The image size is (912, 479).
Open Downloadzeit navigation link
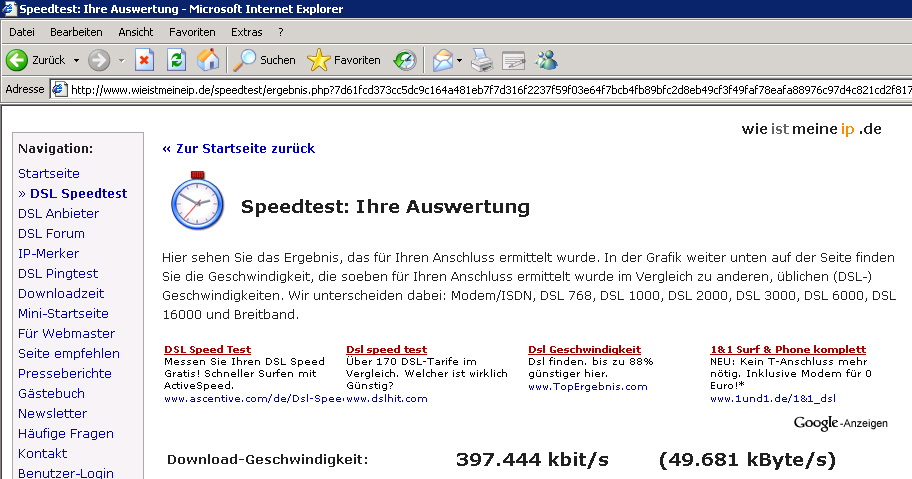coord(61,294)
